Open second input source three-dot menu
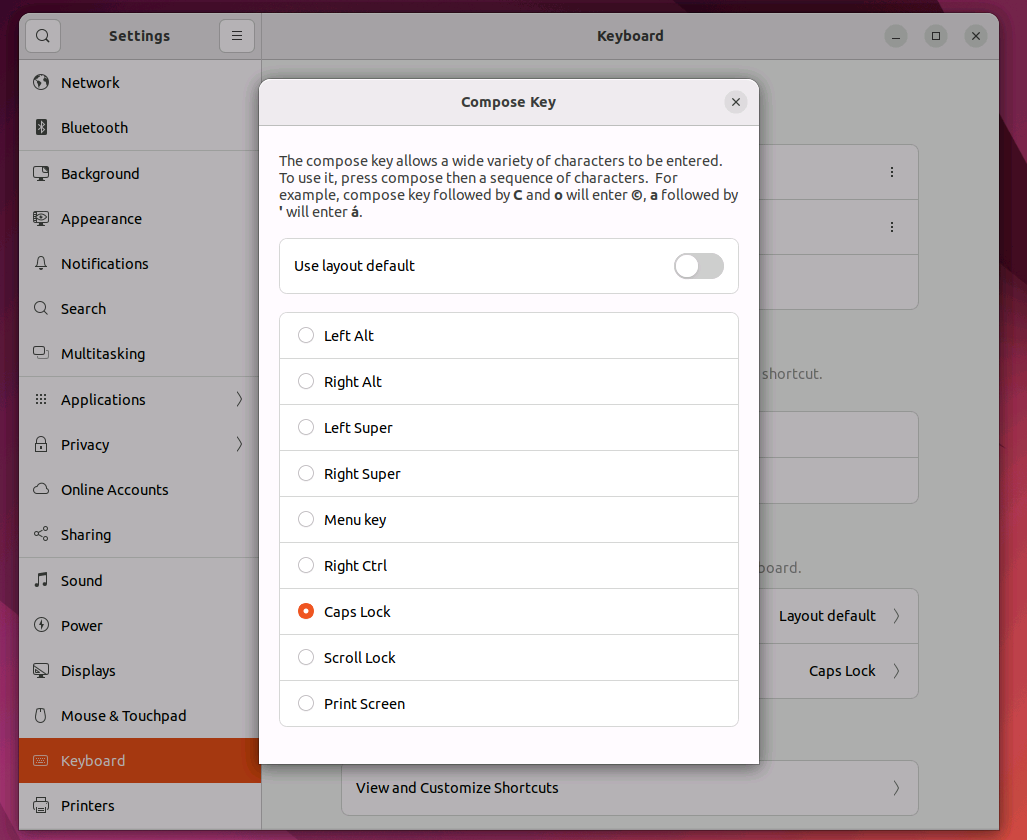Screen dimensions: 1027x840 pos(892,227)
